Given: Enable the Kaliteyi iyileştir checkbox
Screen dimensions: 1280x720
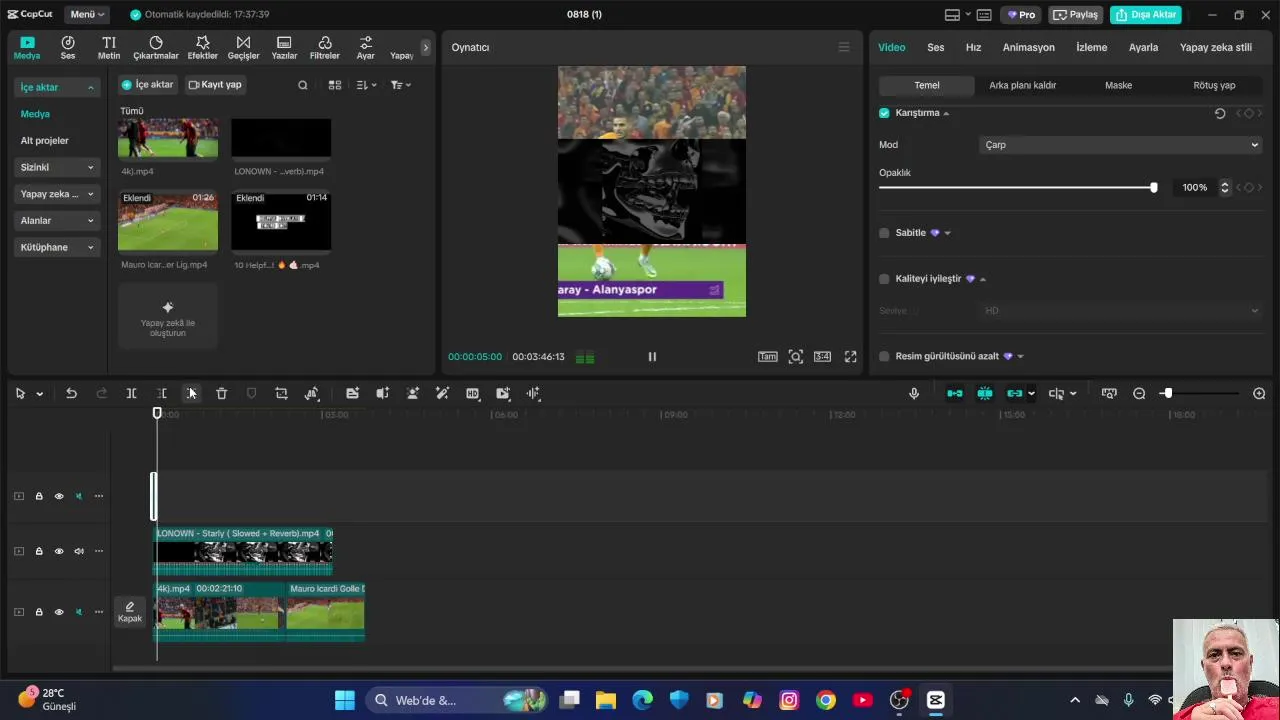Looking at the screenshot, I should pos(884,279).
